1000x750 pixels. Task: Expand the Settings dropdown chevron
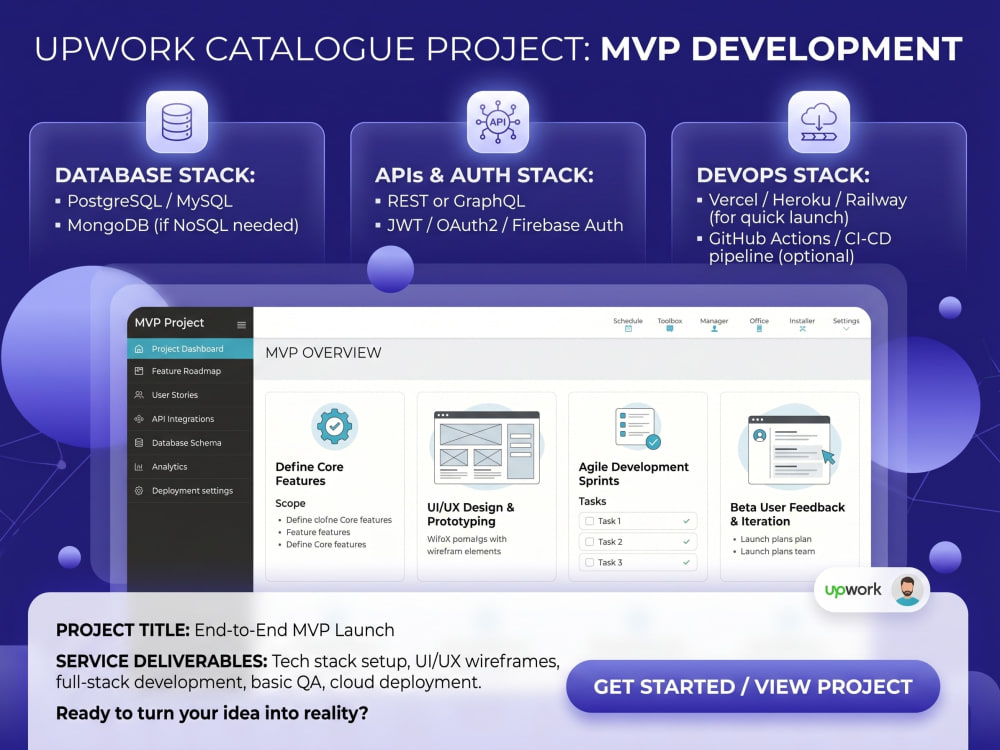pyautogui.click(x=846, y=329)
